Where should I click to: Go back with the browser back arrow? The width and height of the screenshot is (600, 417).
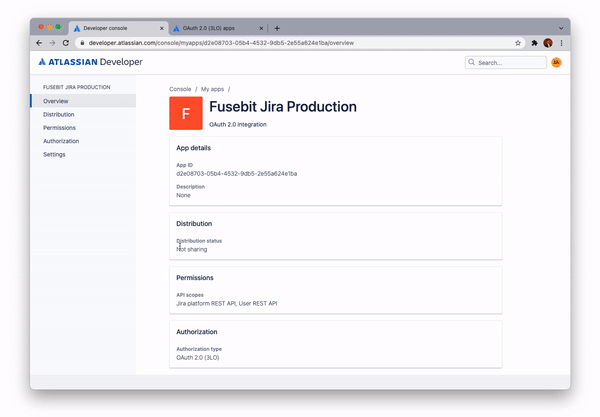tap(39, 43)
